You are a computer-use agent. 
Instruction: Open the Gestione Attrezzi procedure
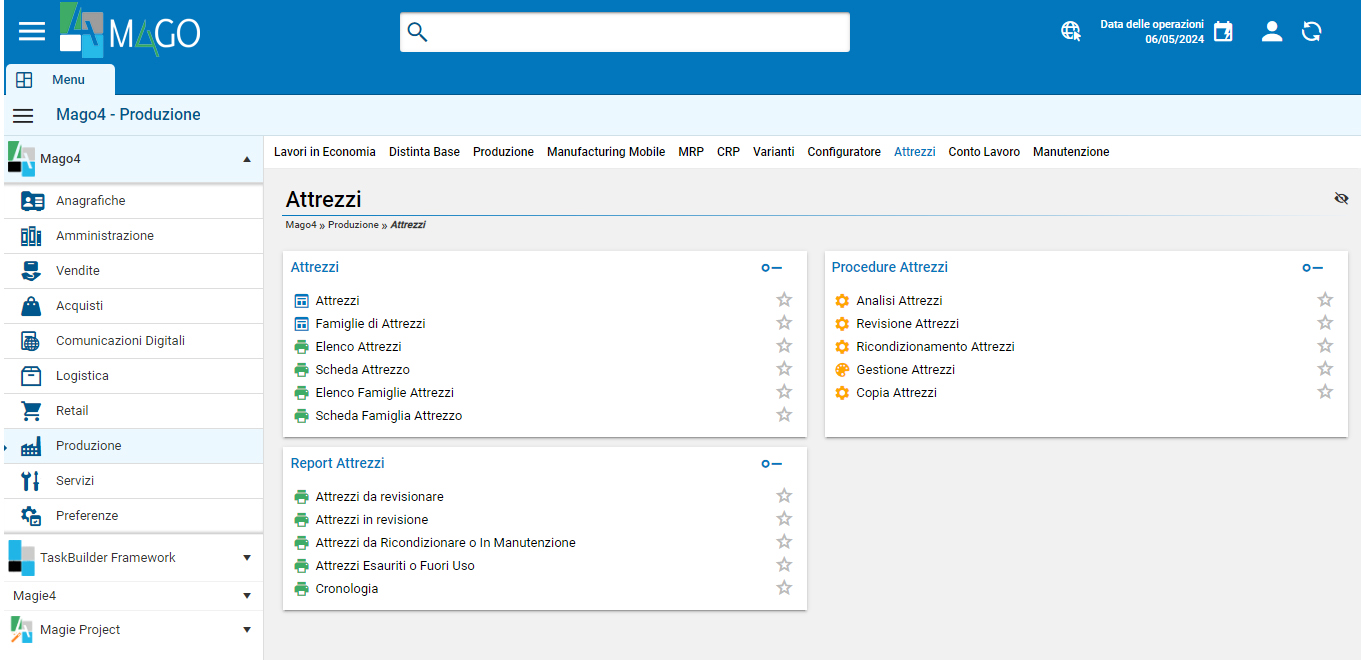click(905, 370)
